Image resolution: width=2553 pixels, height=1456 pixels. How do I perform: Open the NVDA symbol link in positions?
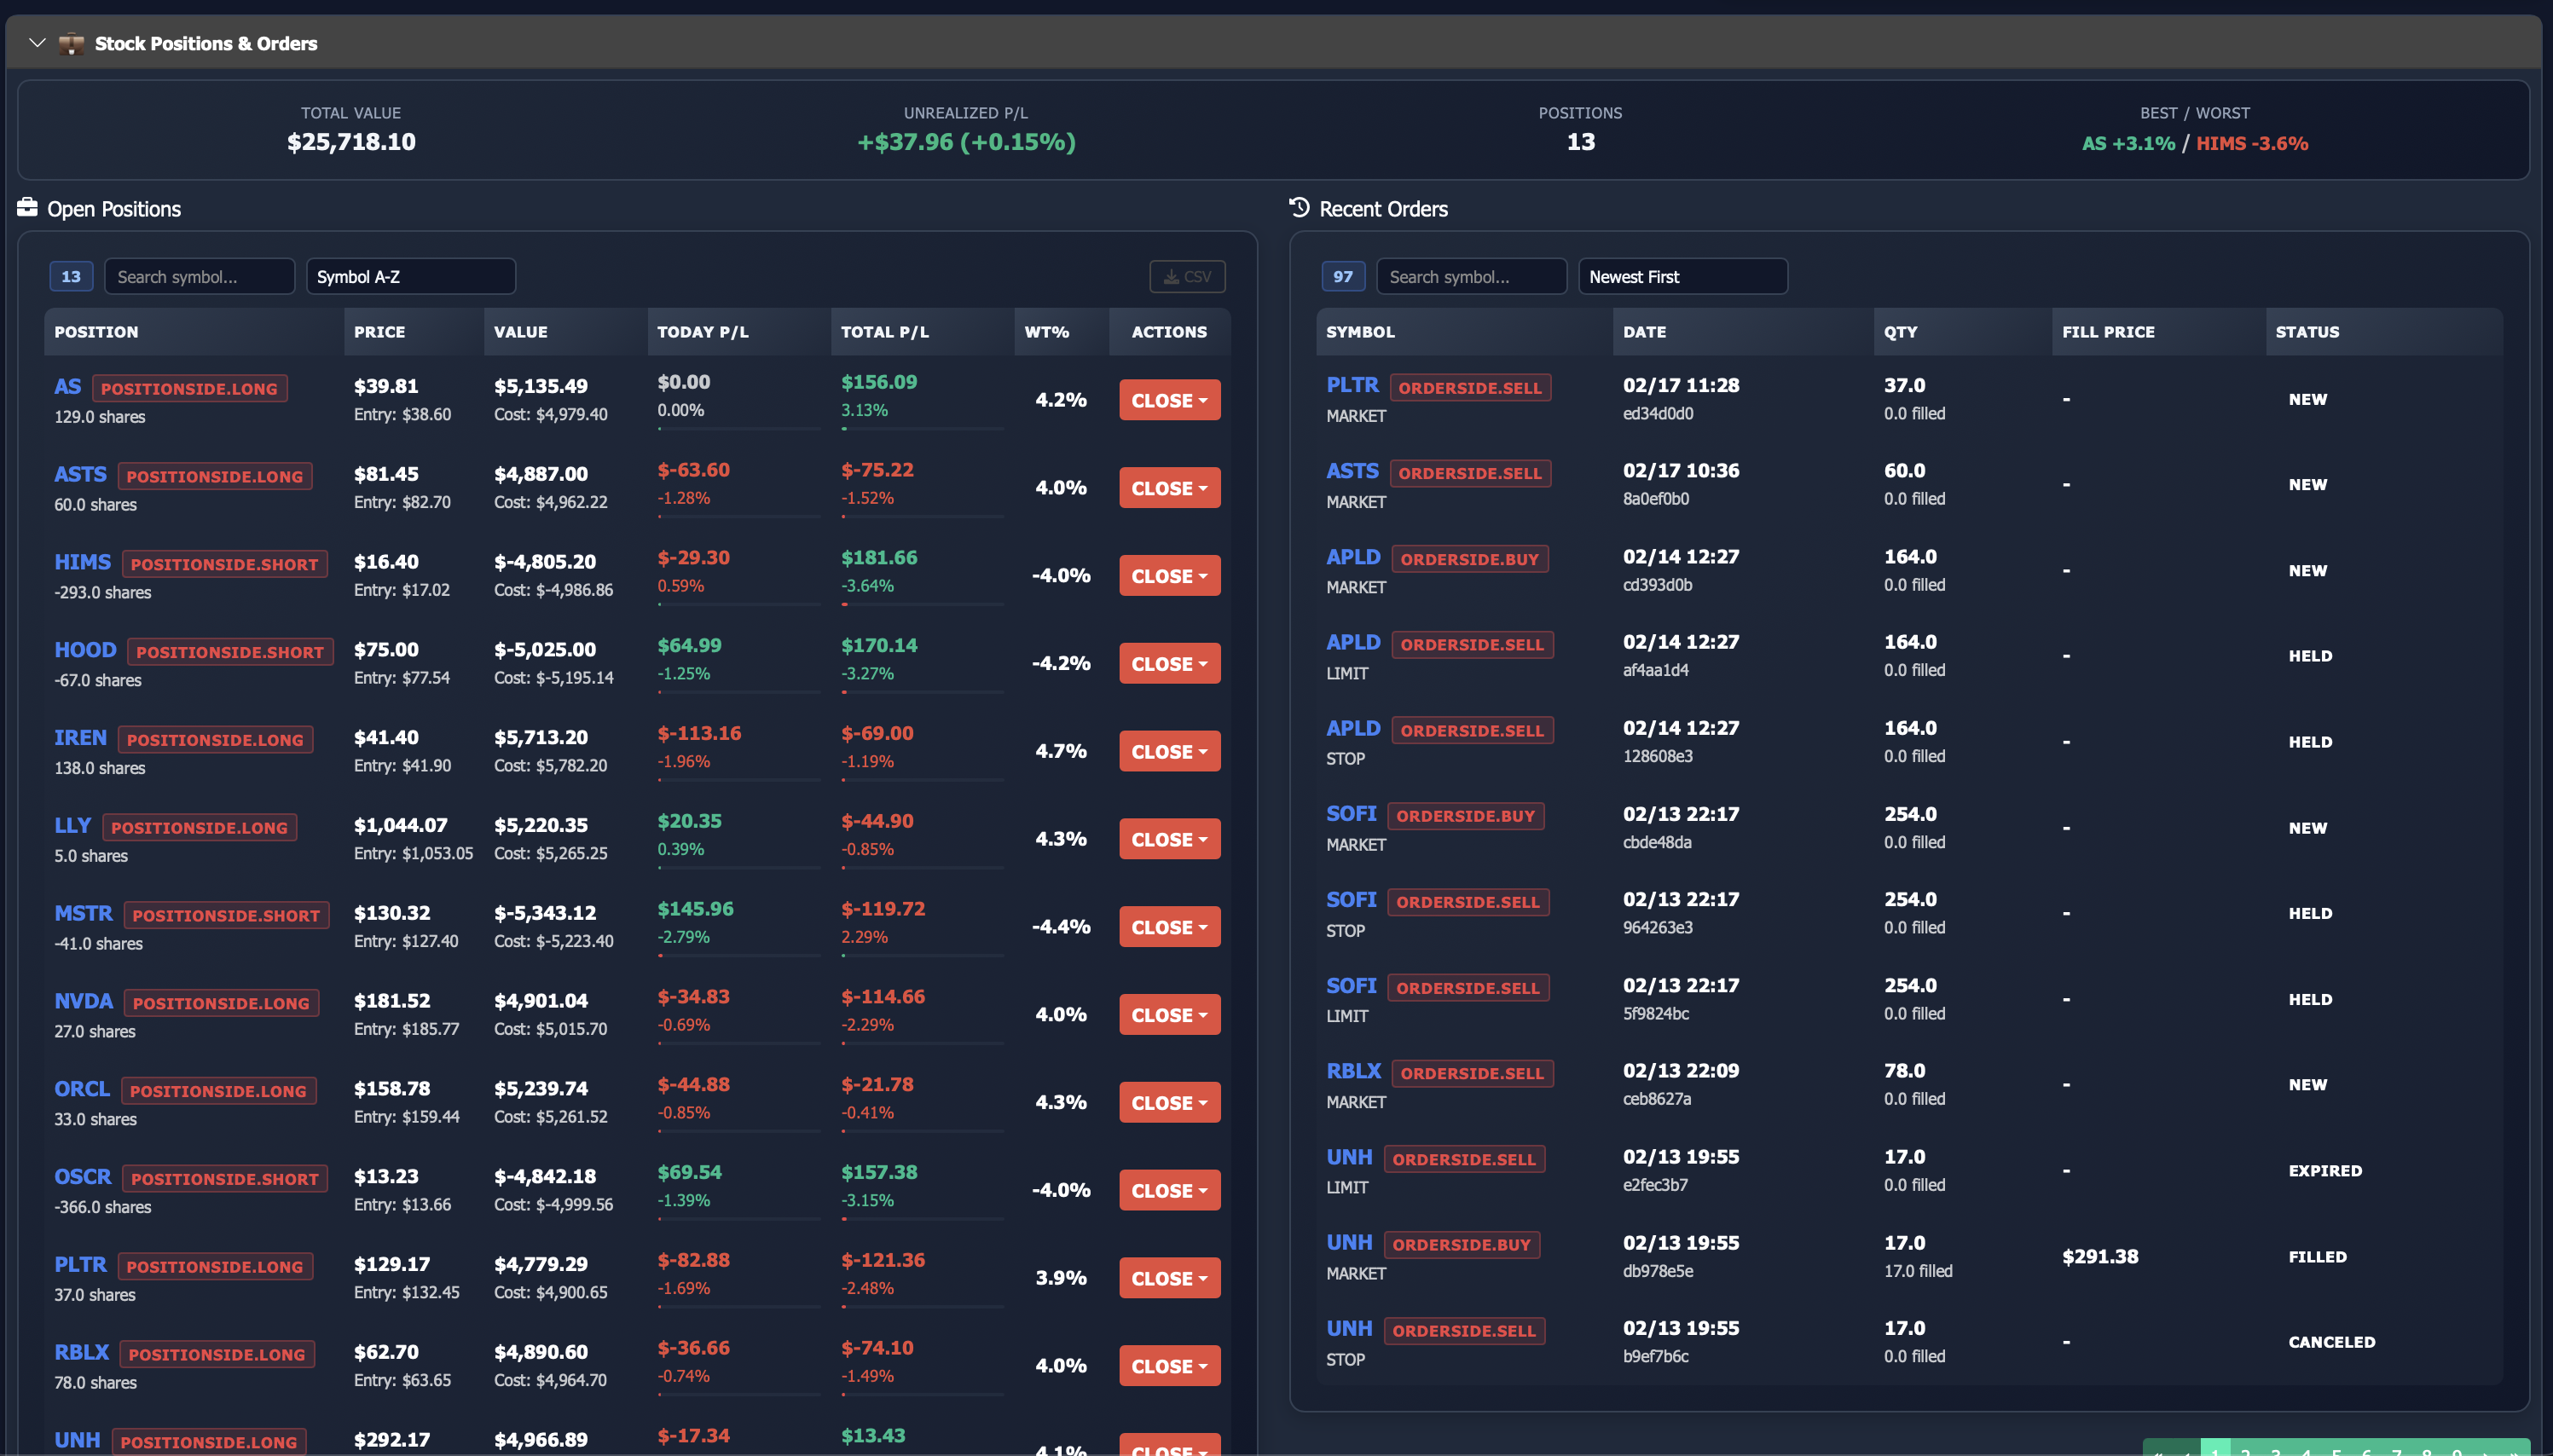click(x=83, y=1001)
